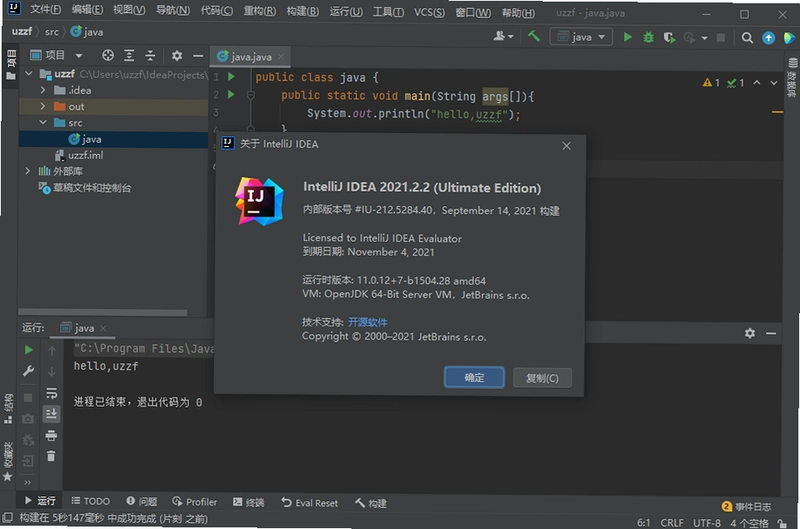Hide the project panel with the minus icon
This screenshot has height=529, width=800.
(x=198, y=55)
